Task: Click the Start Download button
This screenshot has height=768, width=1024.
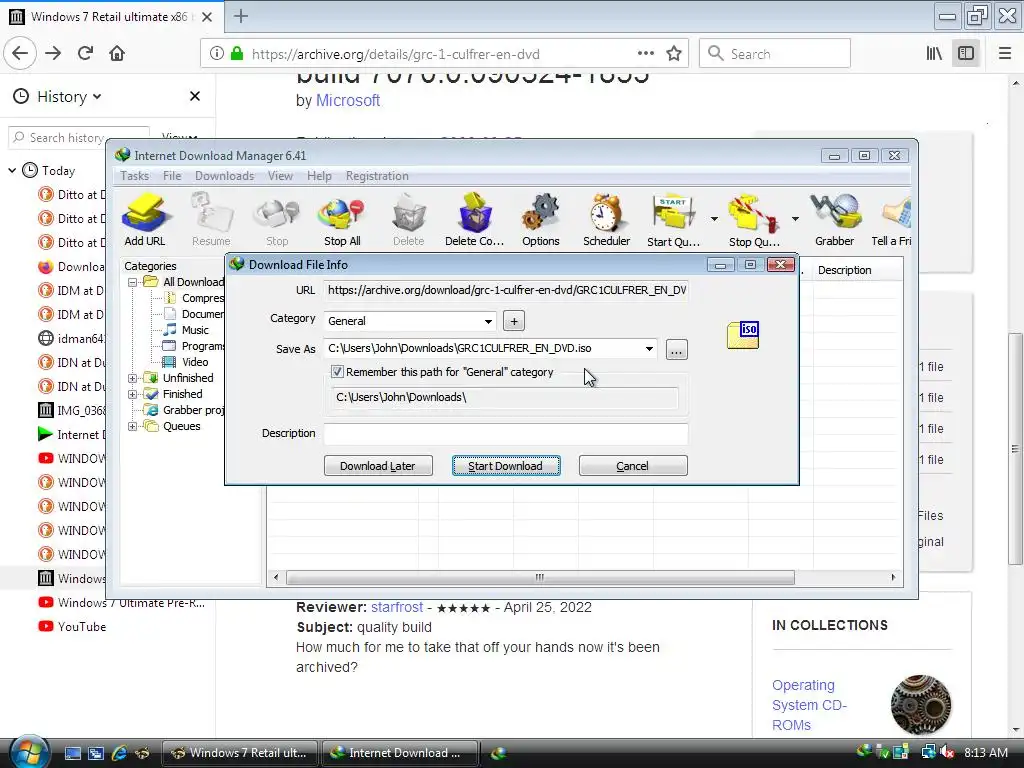Action: pyautogui.click(x=505, y=466)
